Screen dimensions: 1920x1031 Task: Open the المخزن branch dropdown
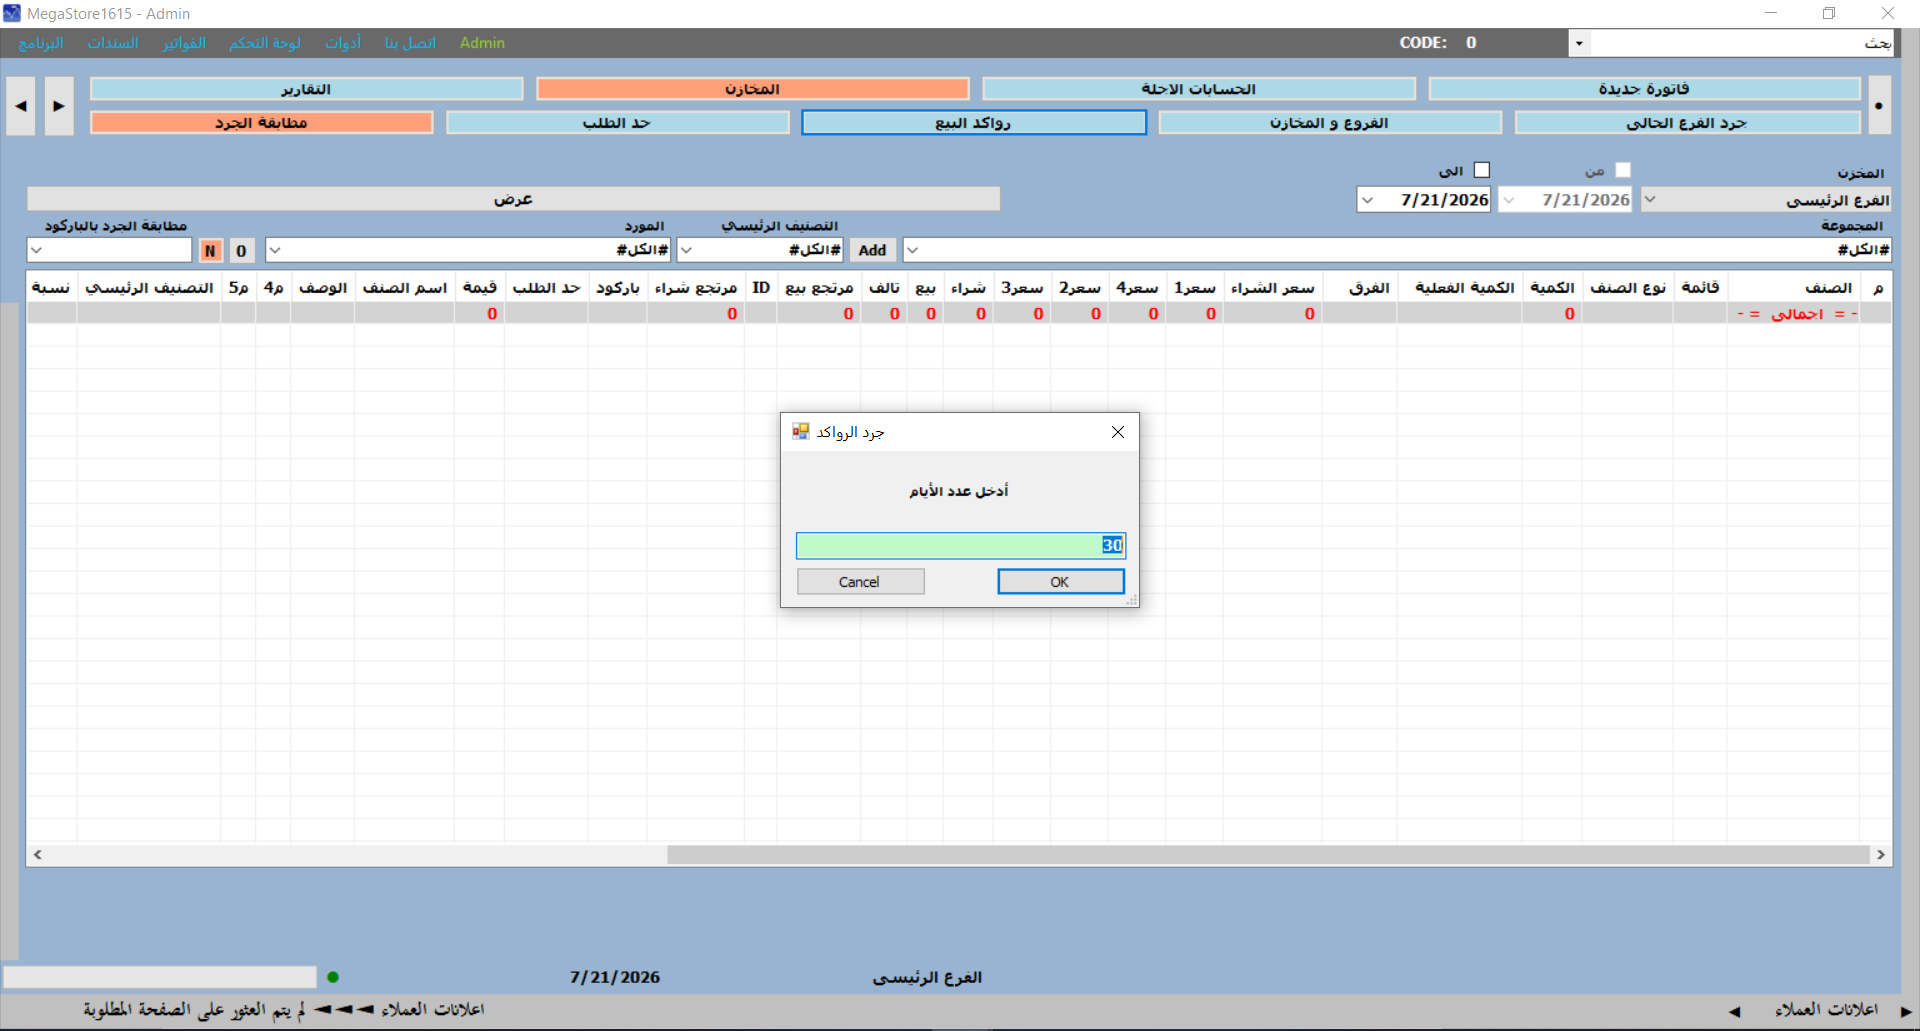(1650, 200)
